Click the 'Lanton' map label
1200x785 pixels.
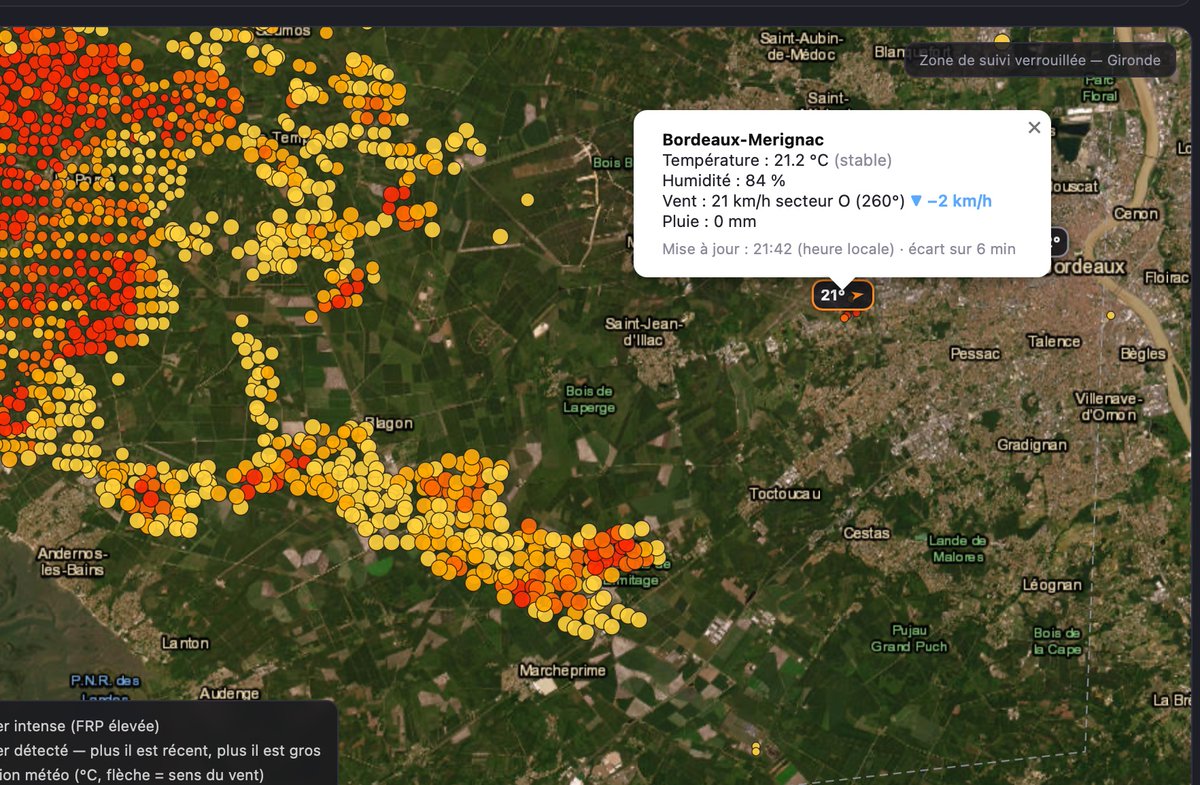(x=186, y=643)
